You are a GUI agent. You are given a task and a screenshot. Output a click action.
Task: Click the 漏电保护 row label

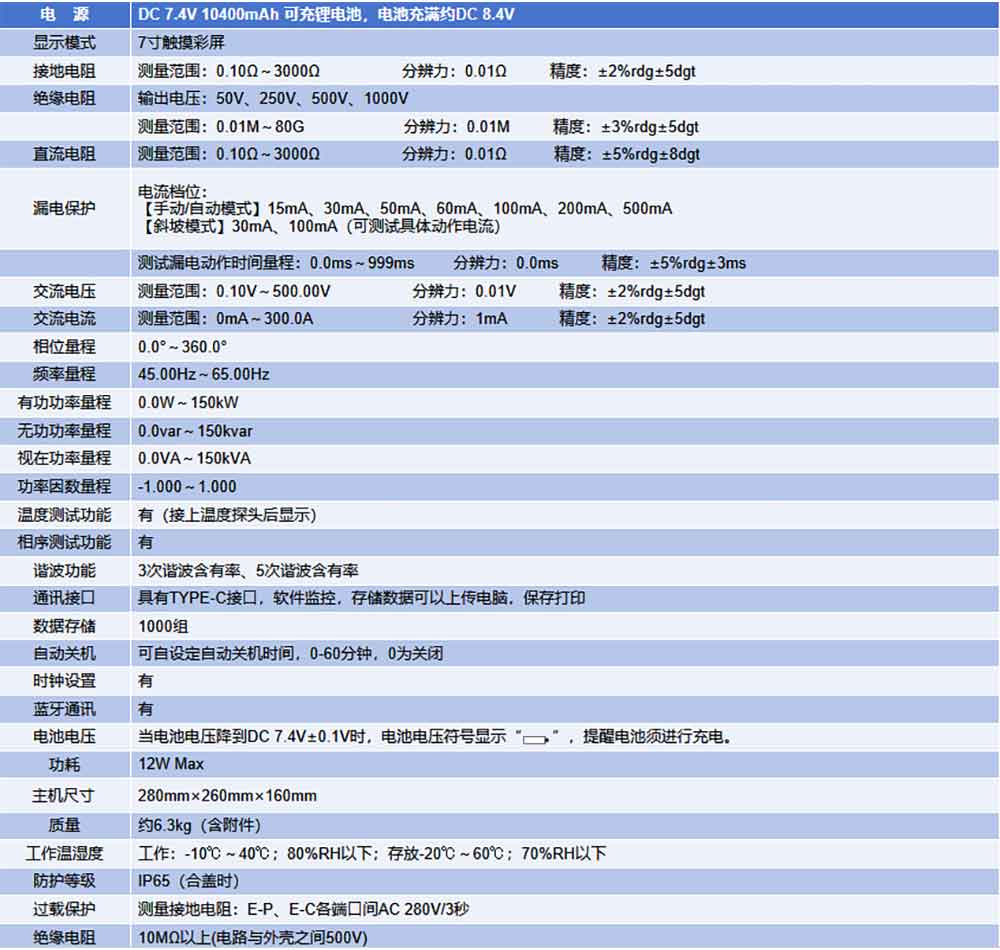click(x=64, y=208)
